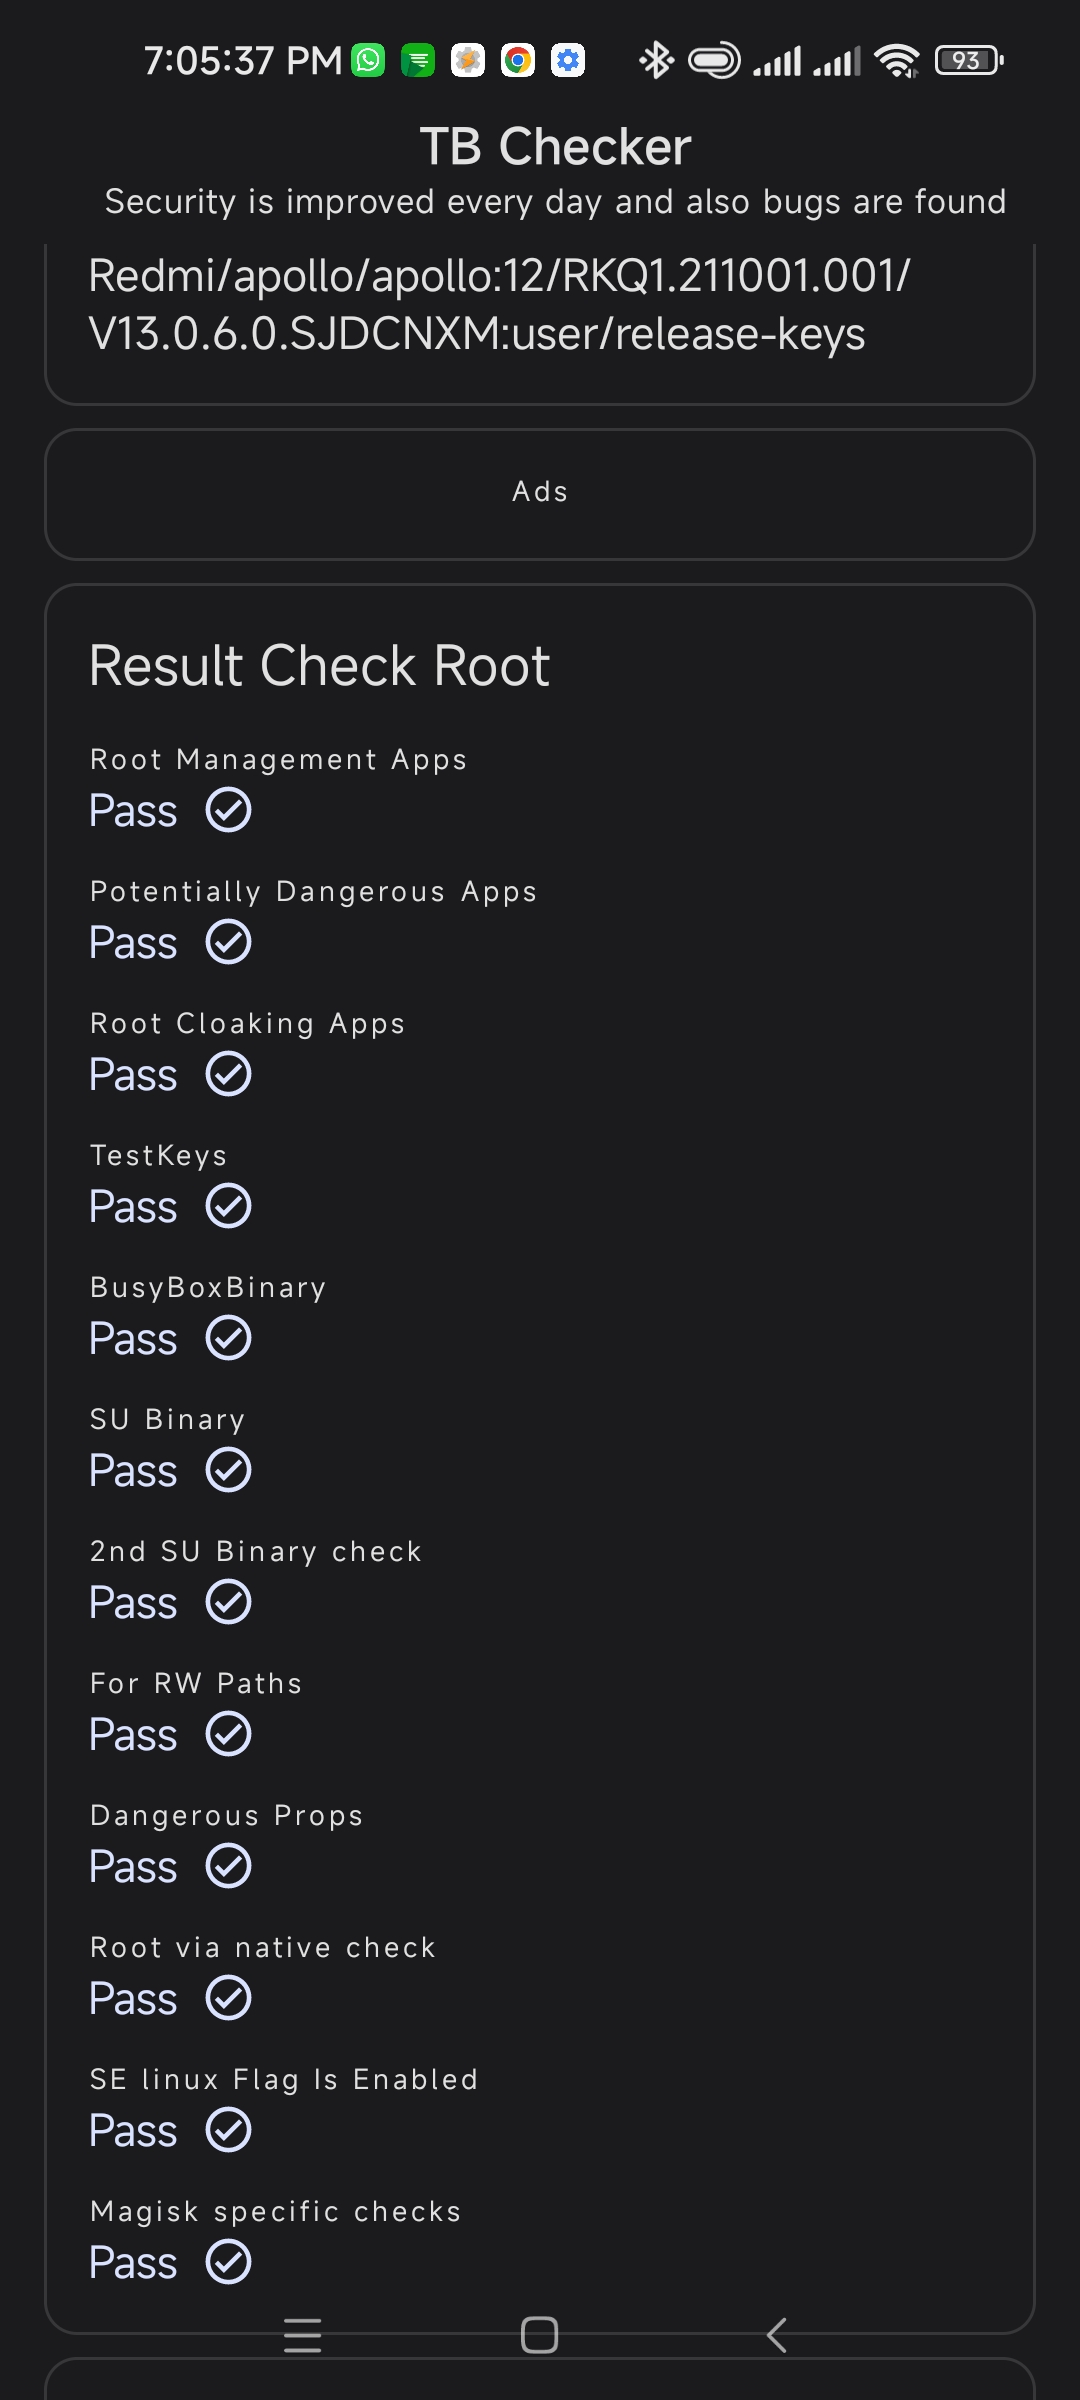The image size is (1080, 2400).
Task: Tap the Magisk specific checks checkmark icon
Action: click(228, 2262)
